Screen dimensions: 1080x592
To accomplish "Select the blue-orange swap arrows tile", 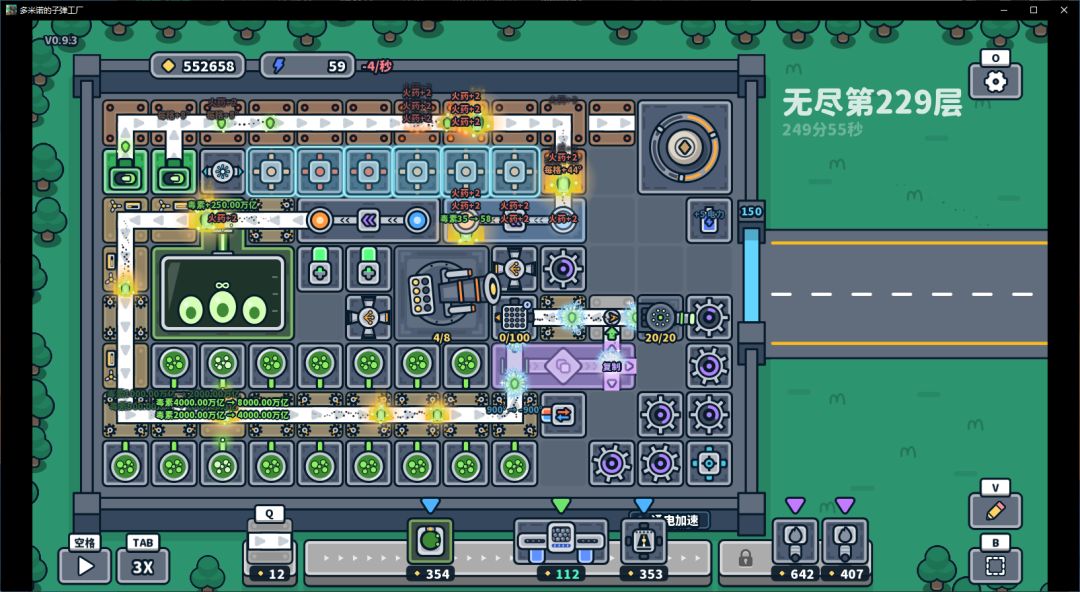I will (x=563, y=415).
